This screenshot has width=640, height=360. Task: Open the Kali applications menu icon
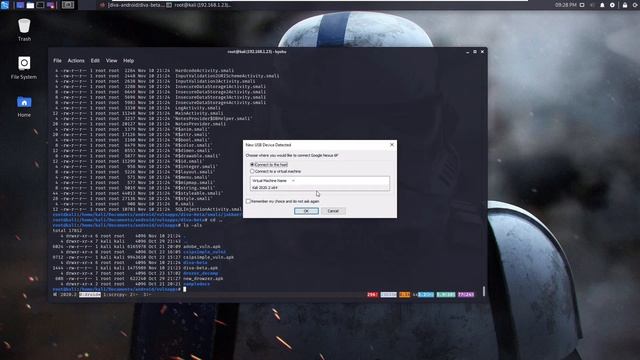click(x=4, y=5)
